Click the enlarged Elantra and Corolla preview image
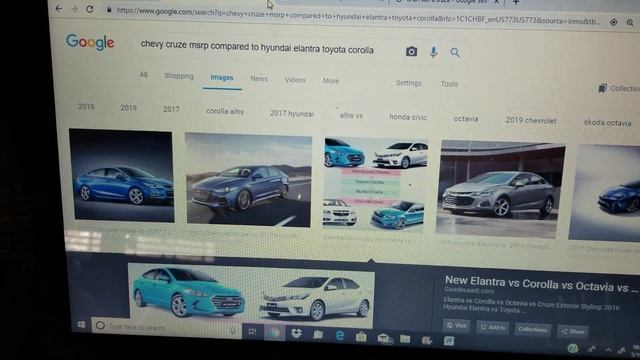This screenshot has height=360, width=640. [x=251, y=296]
